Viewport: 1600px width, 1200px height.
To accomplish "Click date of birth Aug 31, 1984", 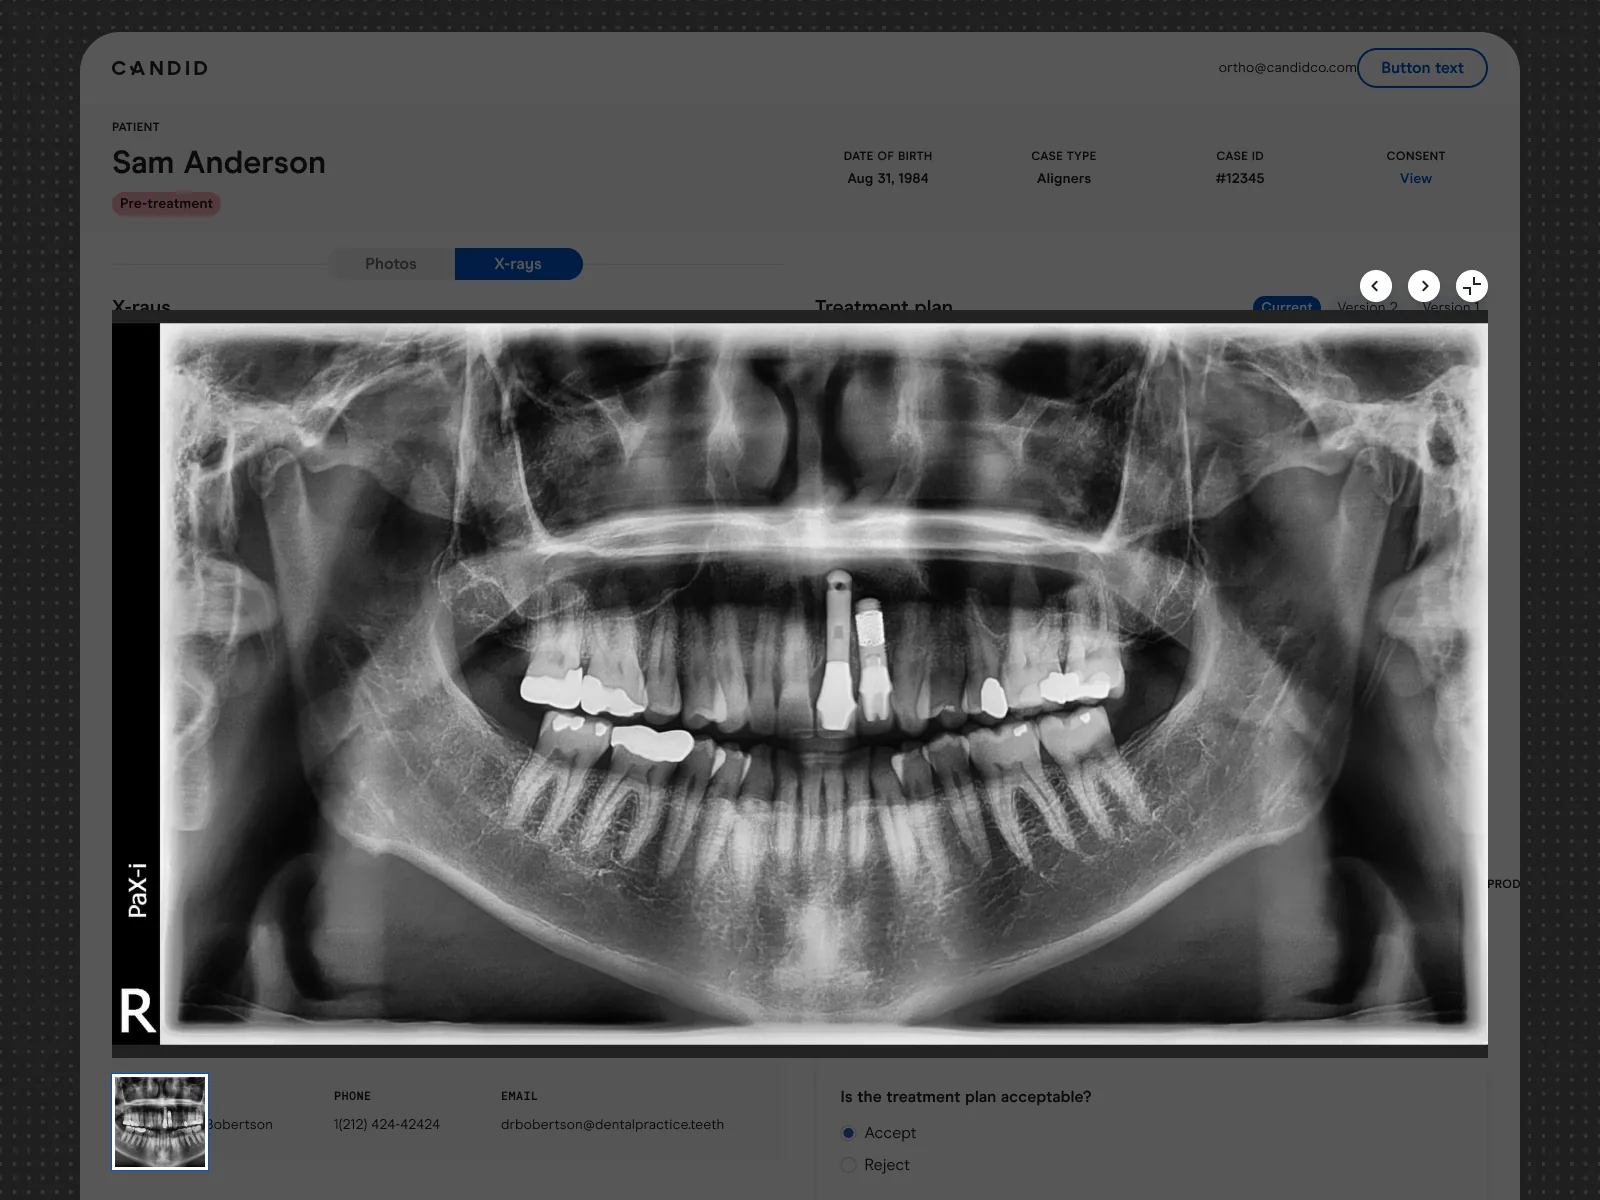I will tap(888, 178).
